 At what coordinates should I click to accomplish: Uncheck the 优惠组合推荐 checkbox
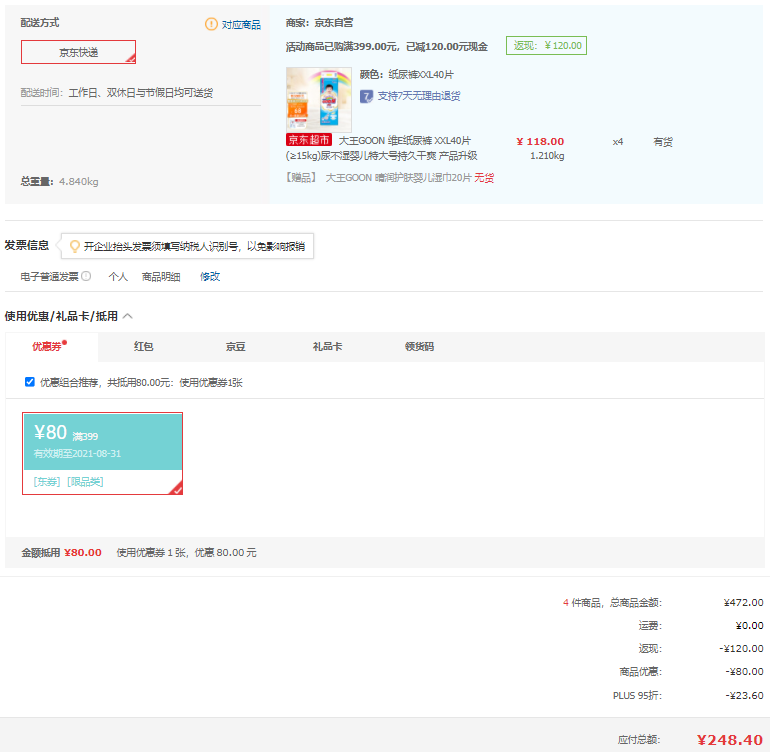point(29,382)
